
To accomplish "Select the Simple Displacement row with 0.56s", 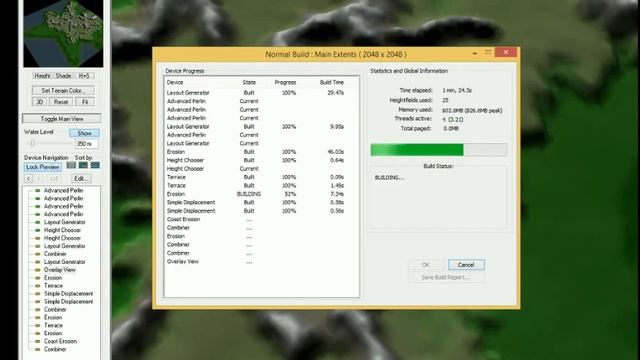I will pos(261,211).
